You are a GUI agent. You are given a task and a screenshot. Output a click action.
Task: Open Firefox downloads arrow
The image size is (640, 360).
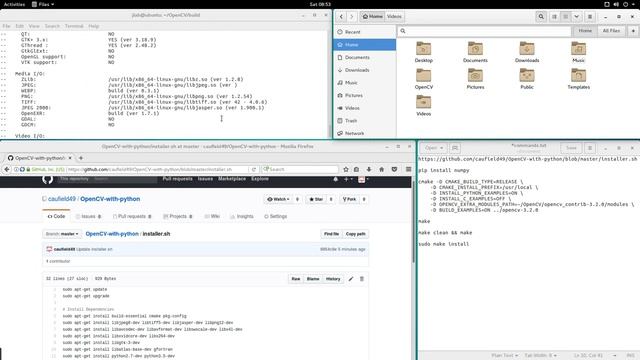click(x=369, y=169)
